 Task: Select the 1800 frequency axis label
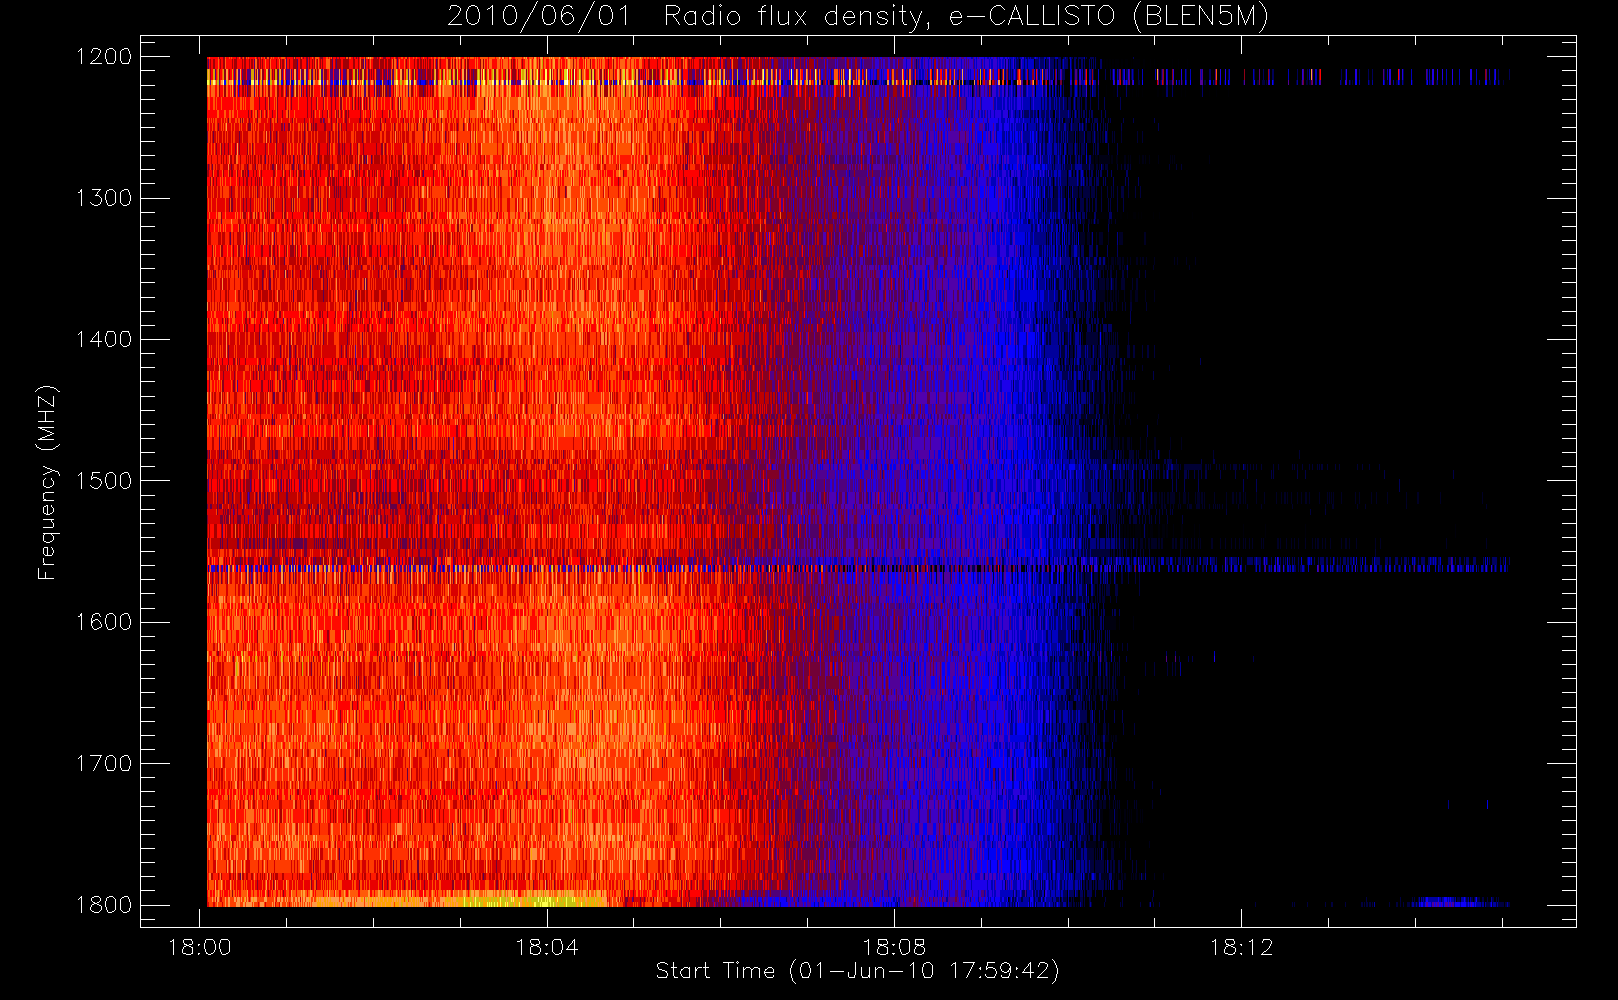click(x=104, y=904)
